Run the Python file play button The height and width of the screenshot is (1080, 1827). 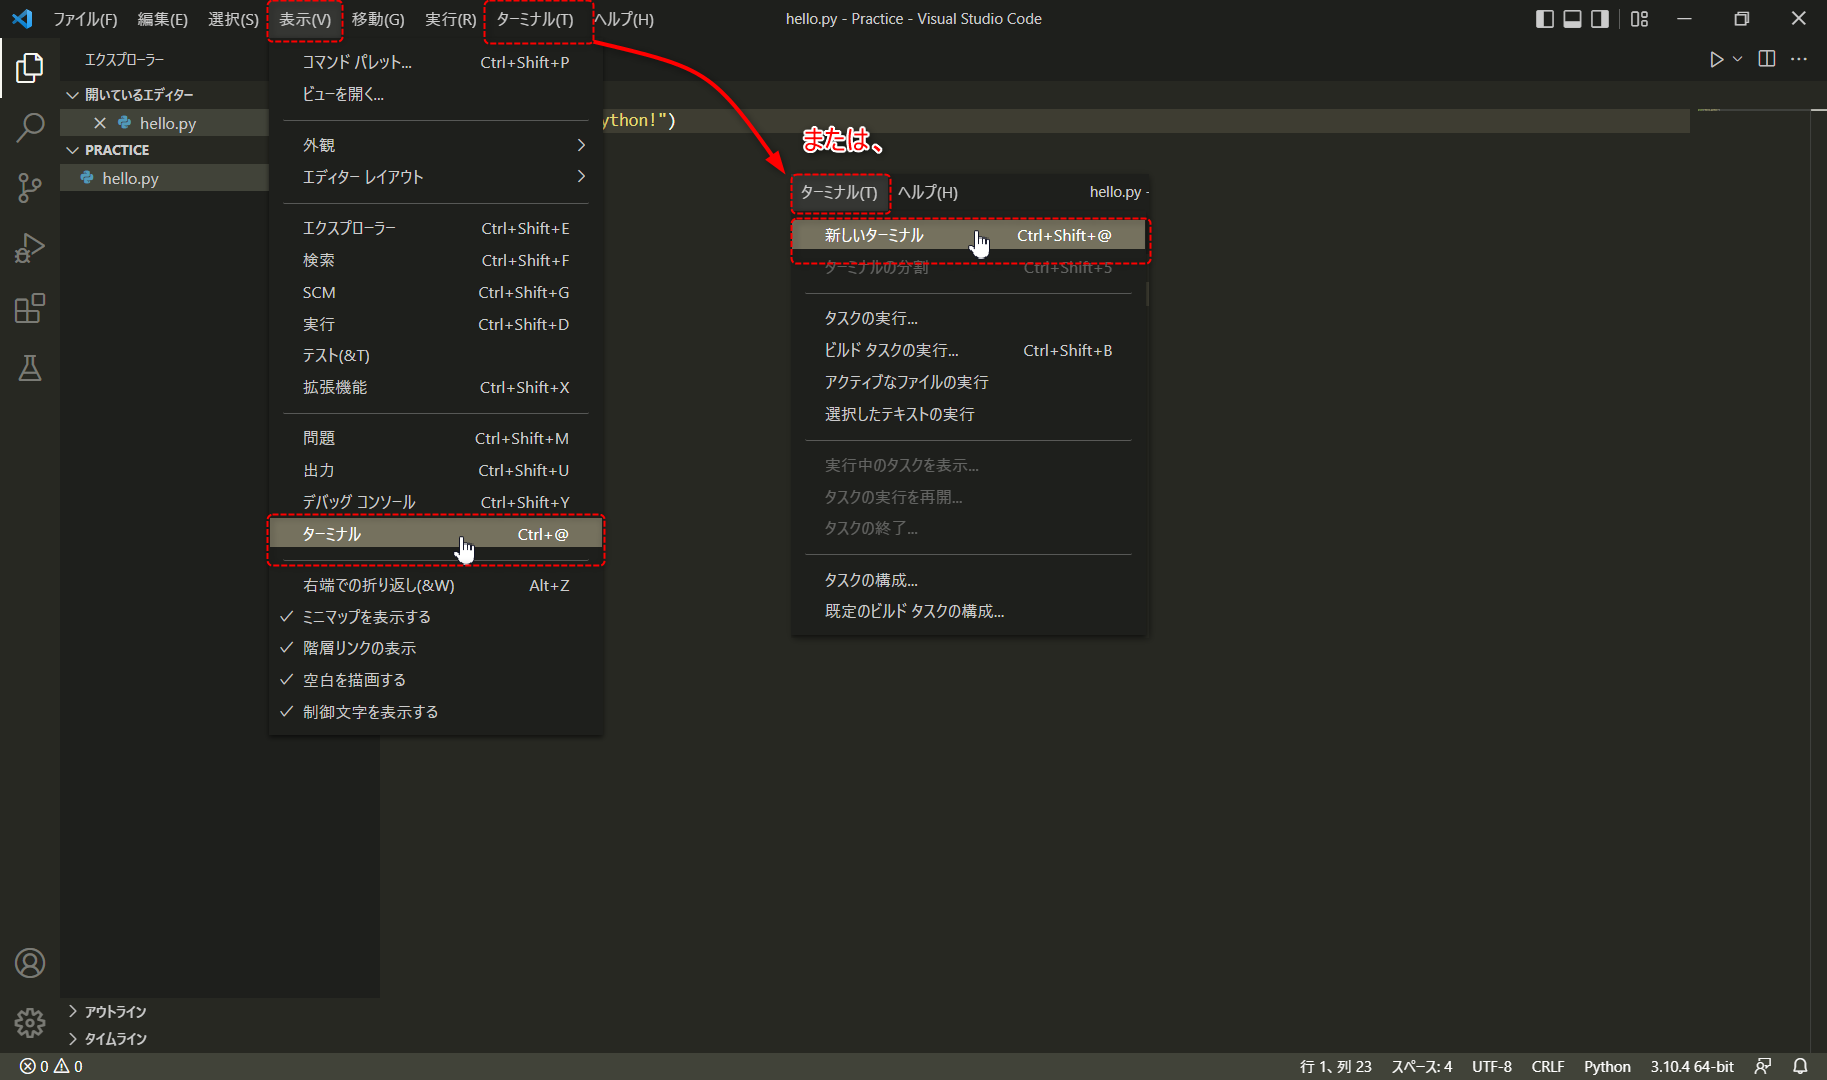pos(1716,59)
